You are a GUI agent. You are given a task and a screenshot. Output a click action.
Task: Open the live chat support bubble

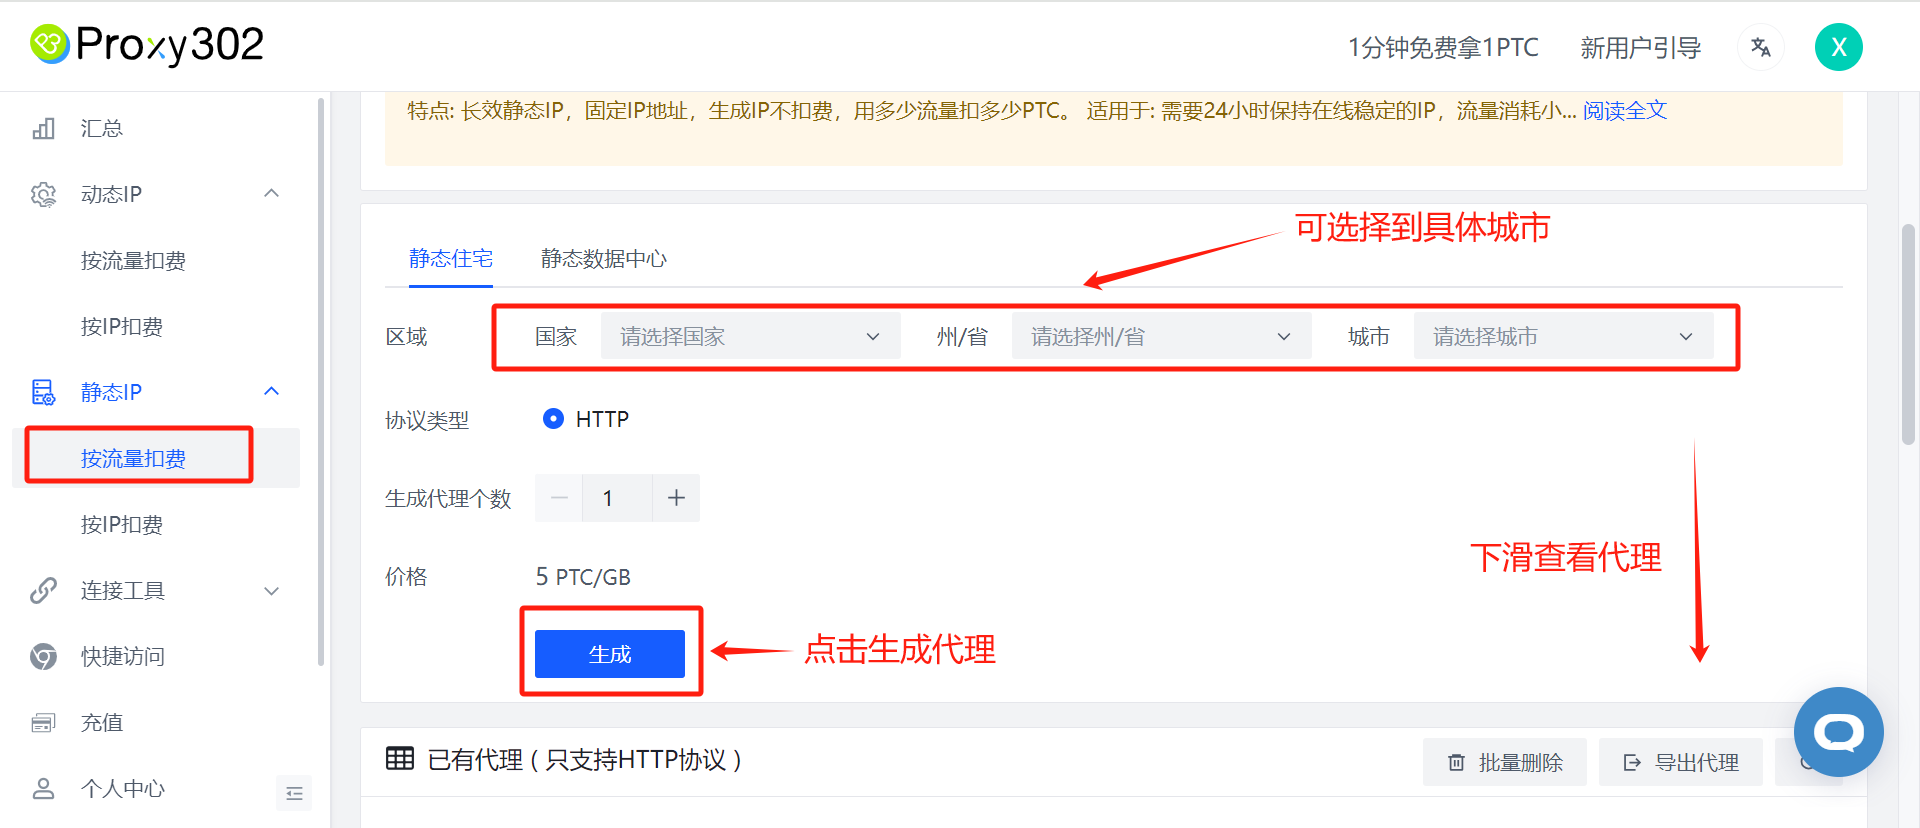click(x=1838, y=732)
